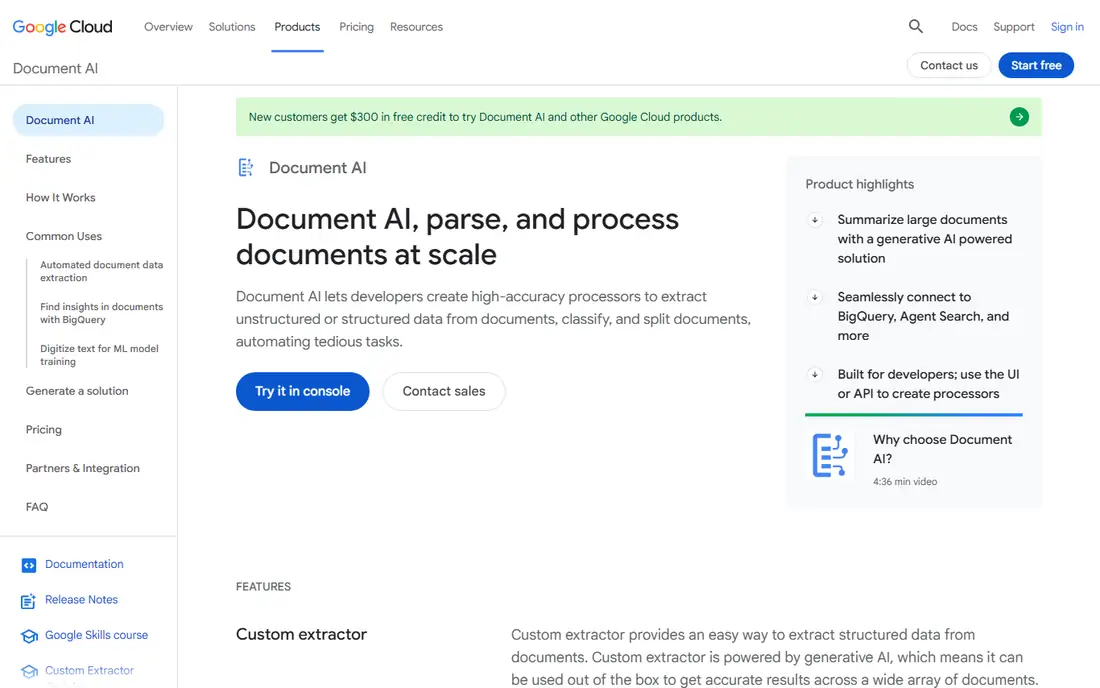Screen dimensions: 1100x688
Task: Click the Document AI product icon beside heading
Action: (246, 168)
